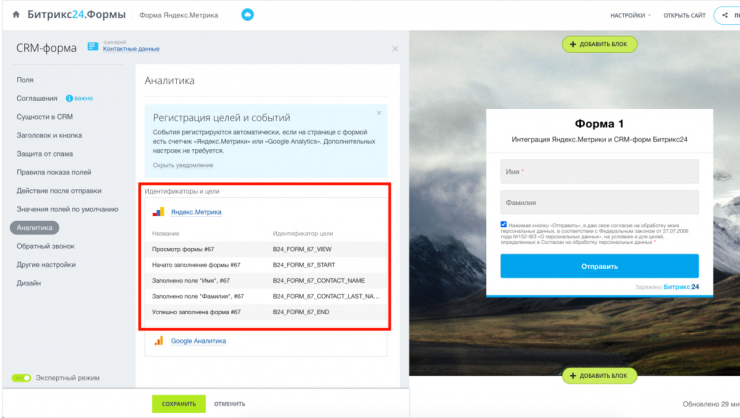Image resolution: width=740 pixels, height=418 pixels.
Task: Go to Заголовок и кнопка settings
Action: pos(49,135)
